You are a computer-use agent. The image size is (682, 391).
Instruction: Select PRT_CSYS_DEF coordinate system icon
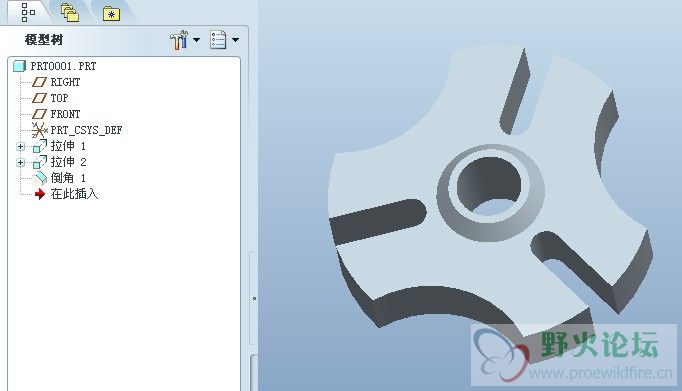[x=39, y=130]
